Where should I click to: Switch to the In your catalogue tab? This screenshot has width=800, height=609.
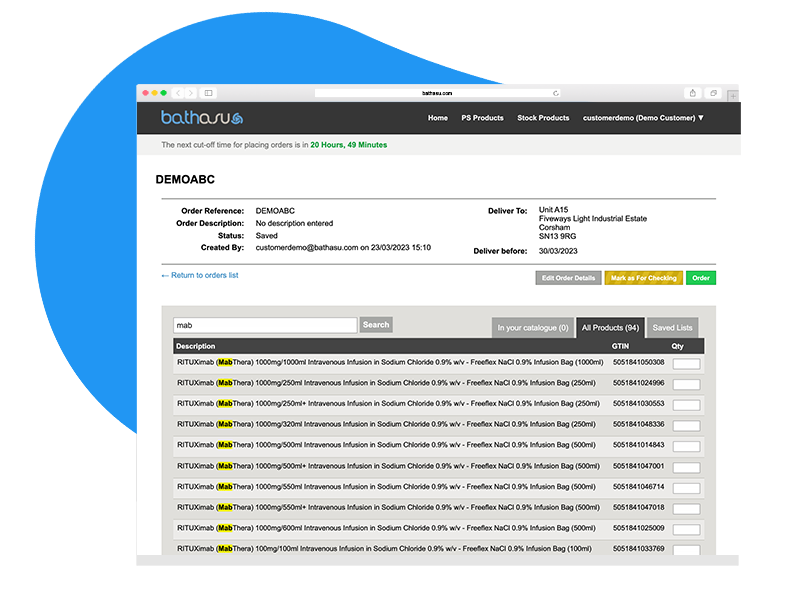[533, 327]
